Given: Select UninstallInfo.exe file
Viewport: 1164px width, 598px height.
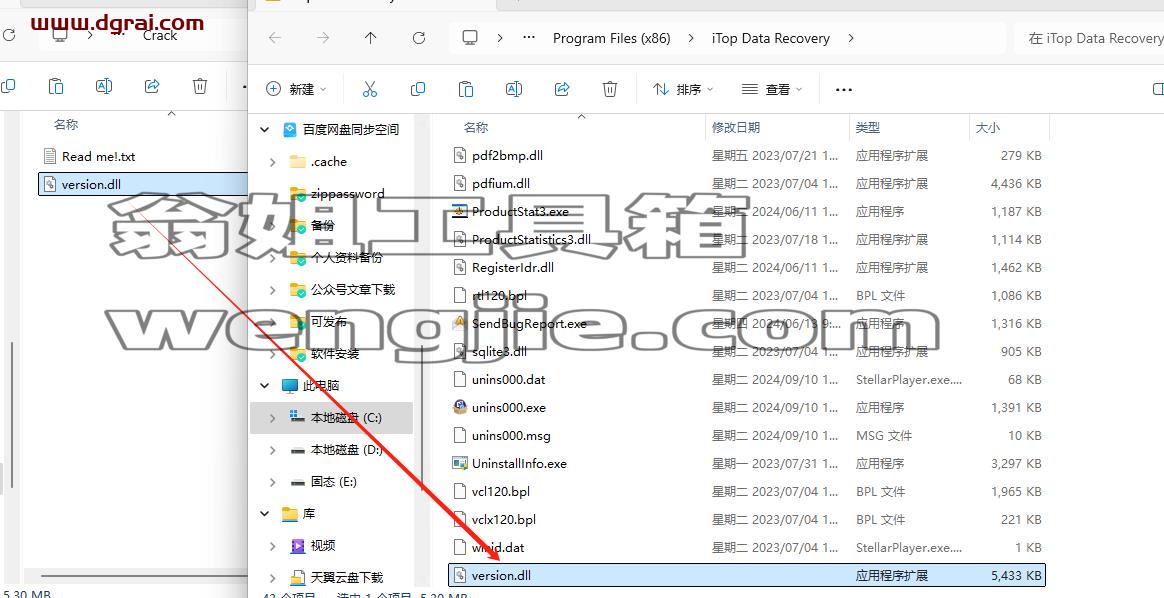Looking at the screenshot, I should point(519,464).
